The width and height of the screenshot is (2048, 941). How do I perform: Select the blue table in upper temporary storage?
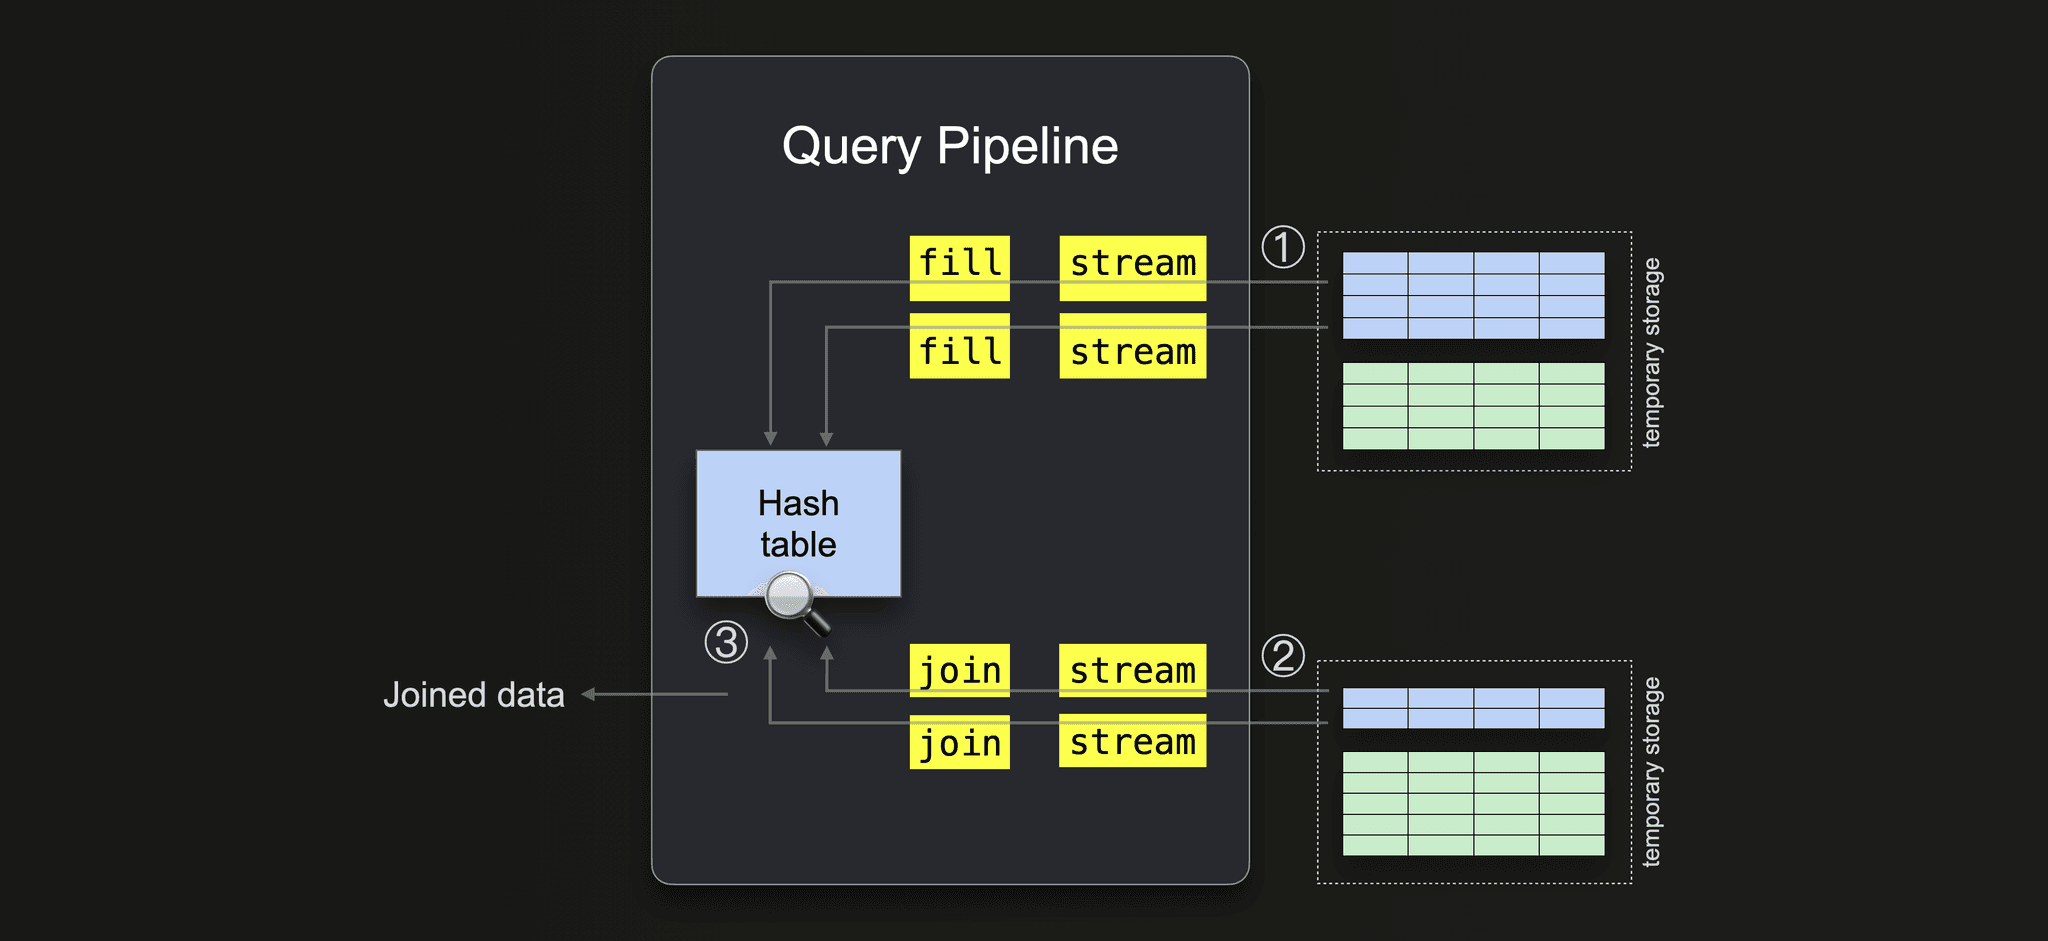(1473, 295)
